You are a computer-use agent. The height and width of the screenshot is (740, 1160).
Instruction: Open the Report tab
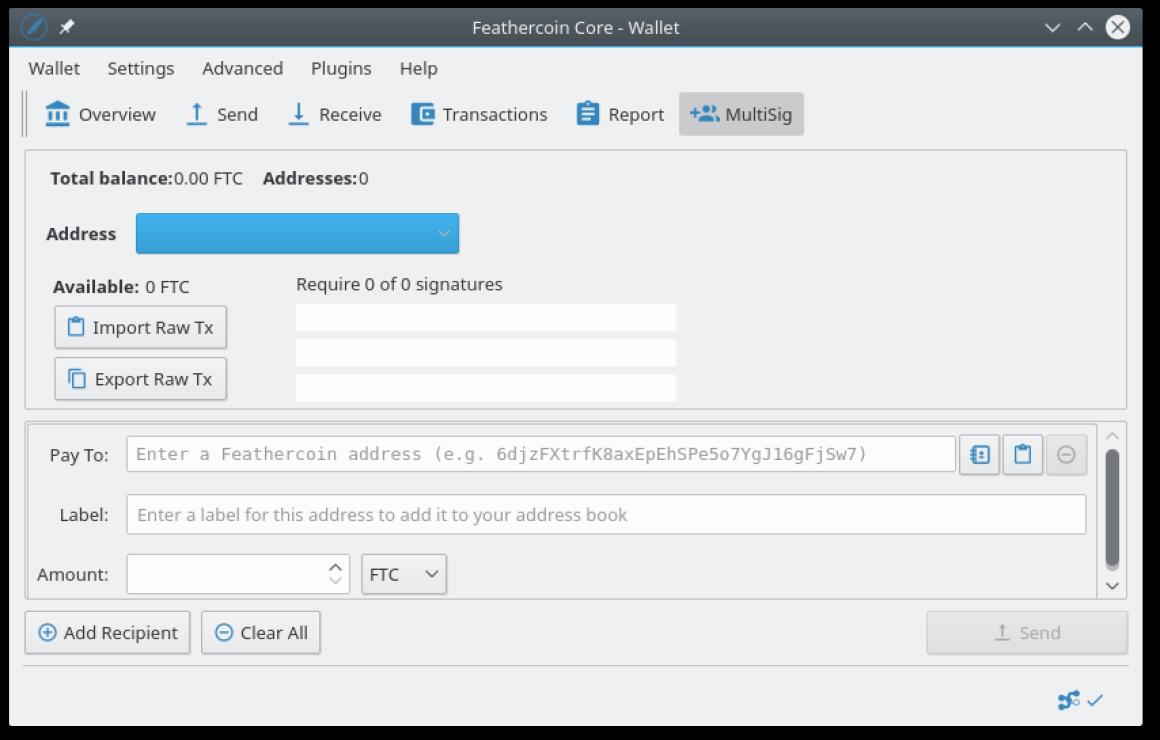tap(620, 115)
